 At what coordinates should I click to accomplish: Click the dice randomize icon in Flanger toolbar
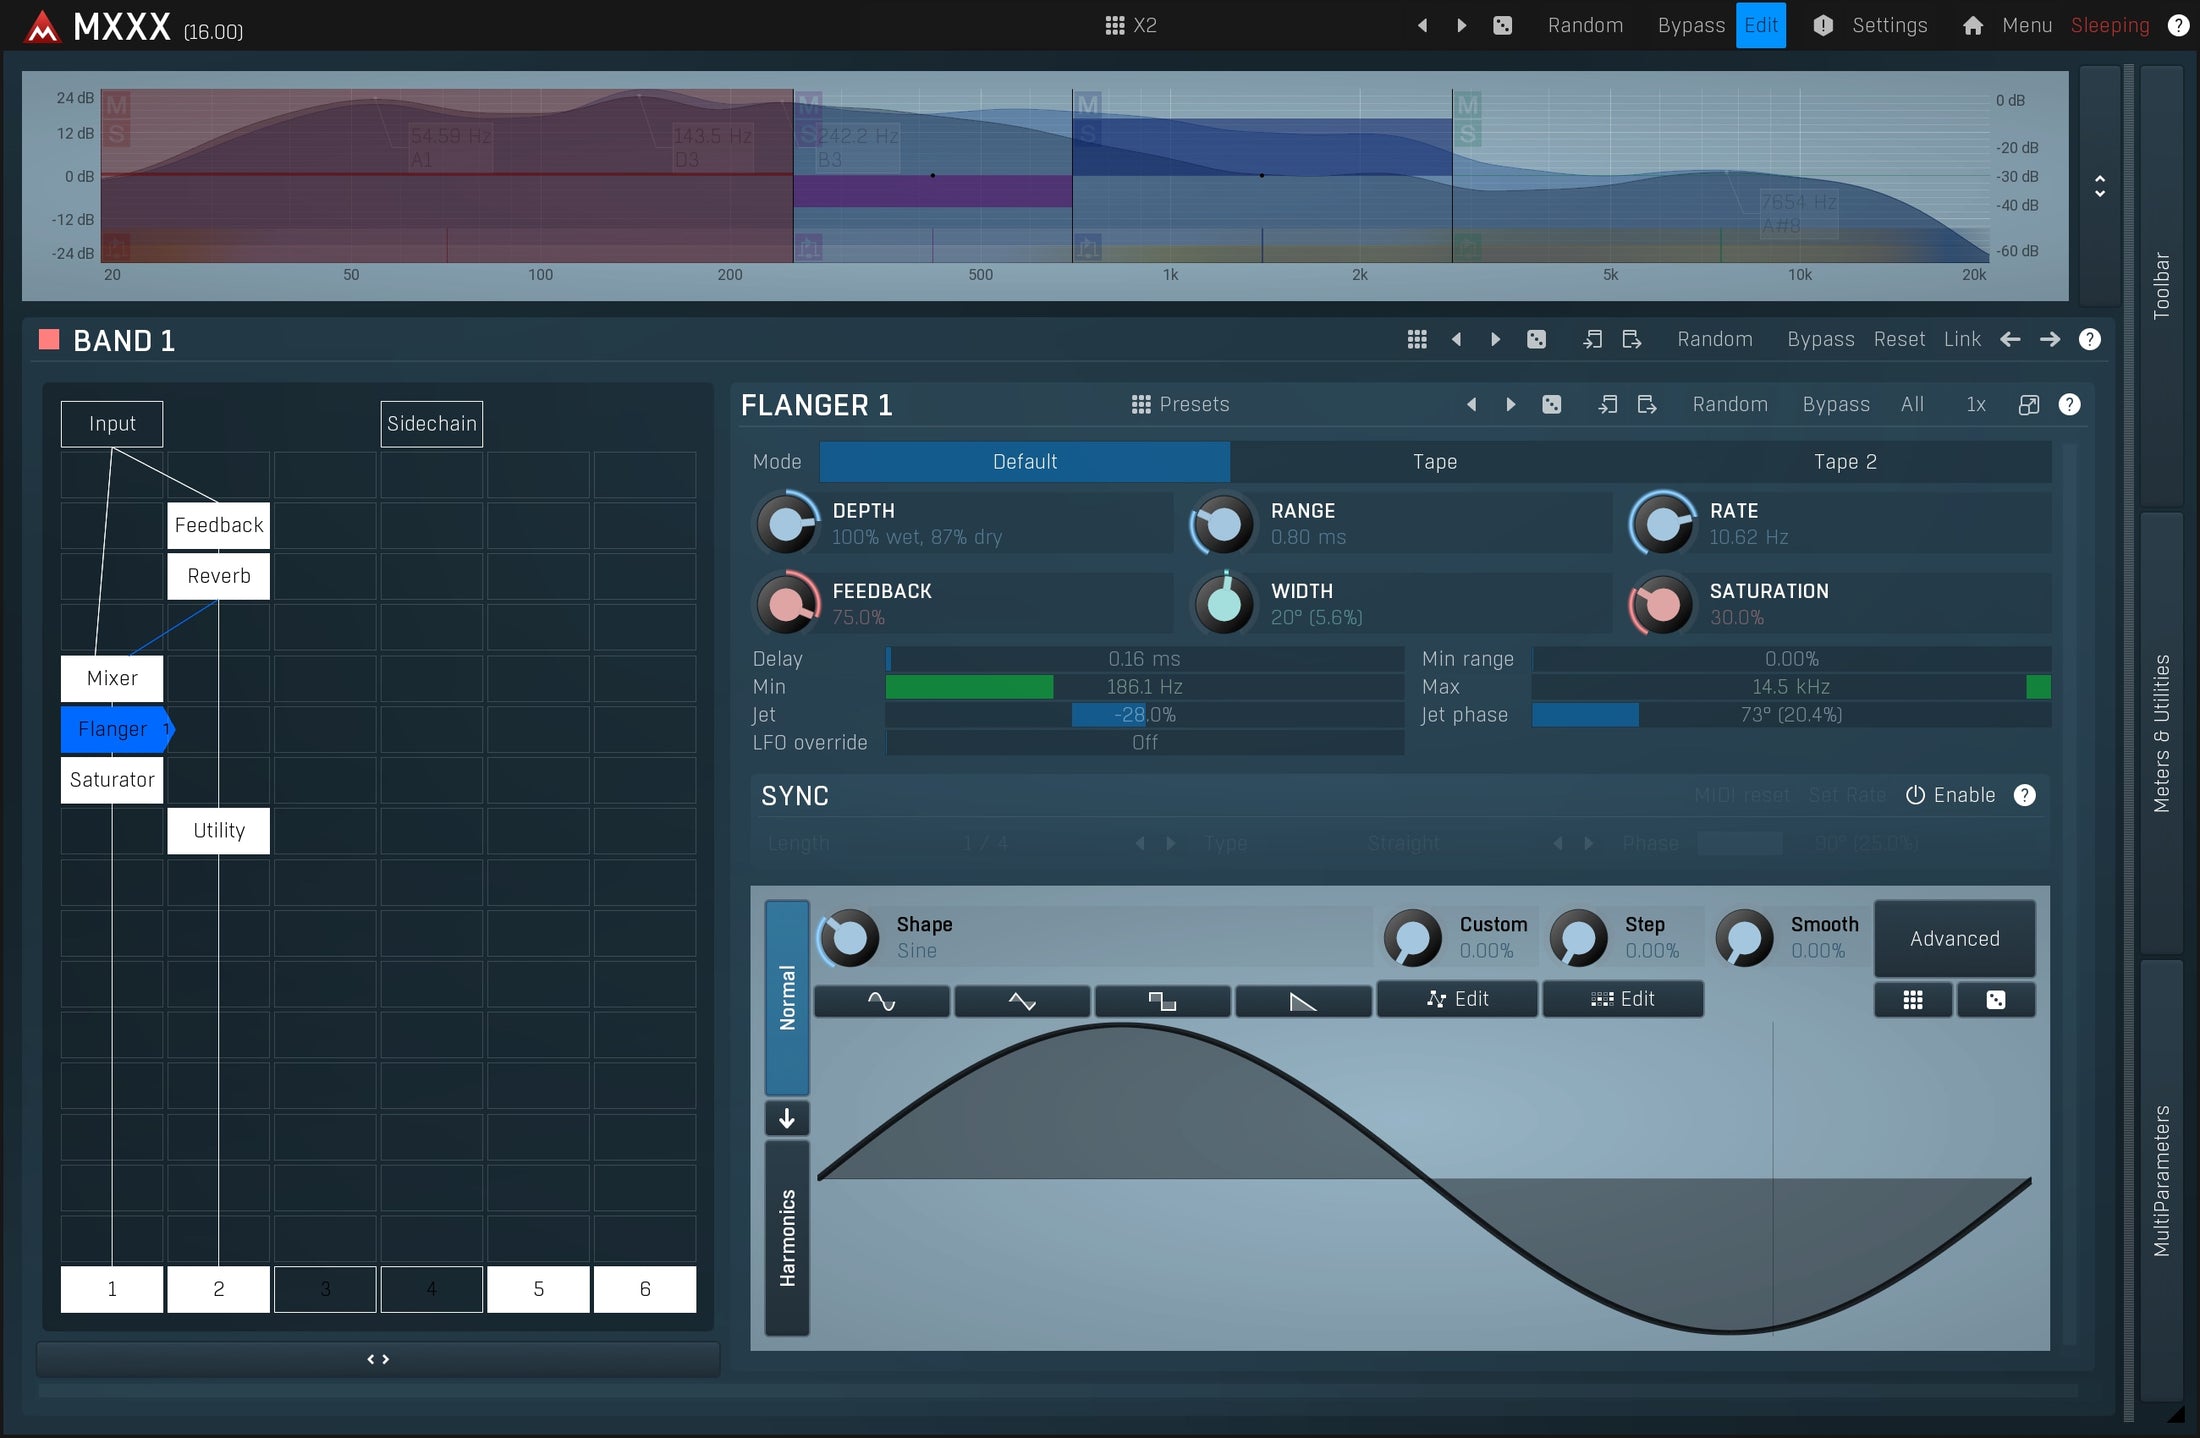1553,404
